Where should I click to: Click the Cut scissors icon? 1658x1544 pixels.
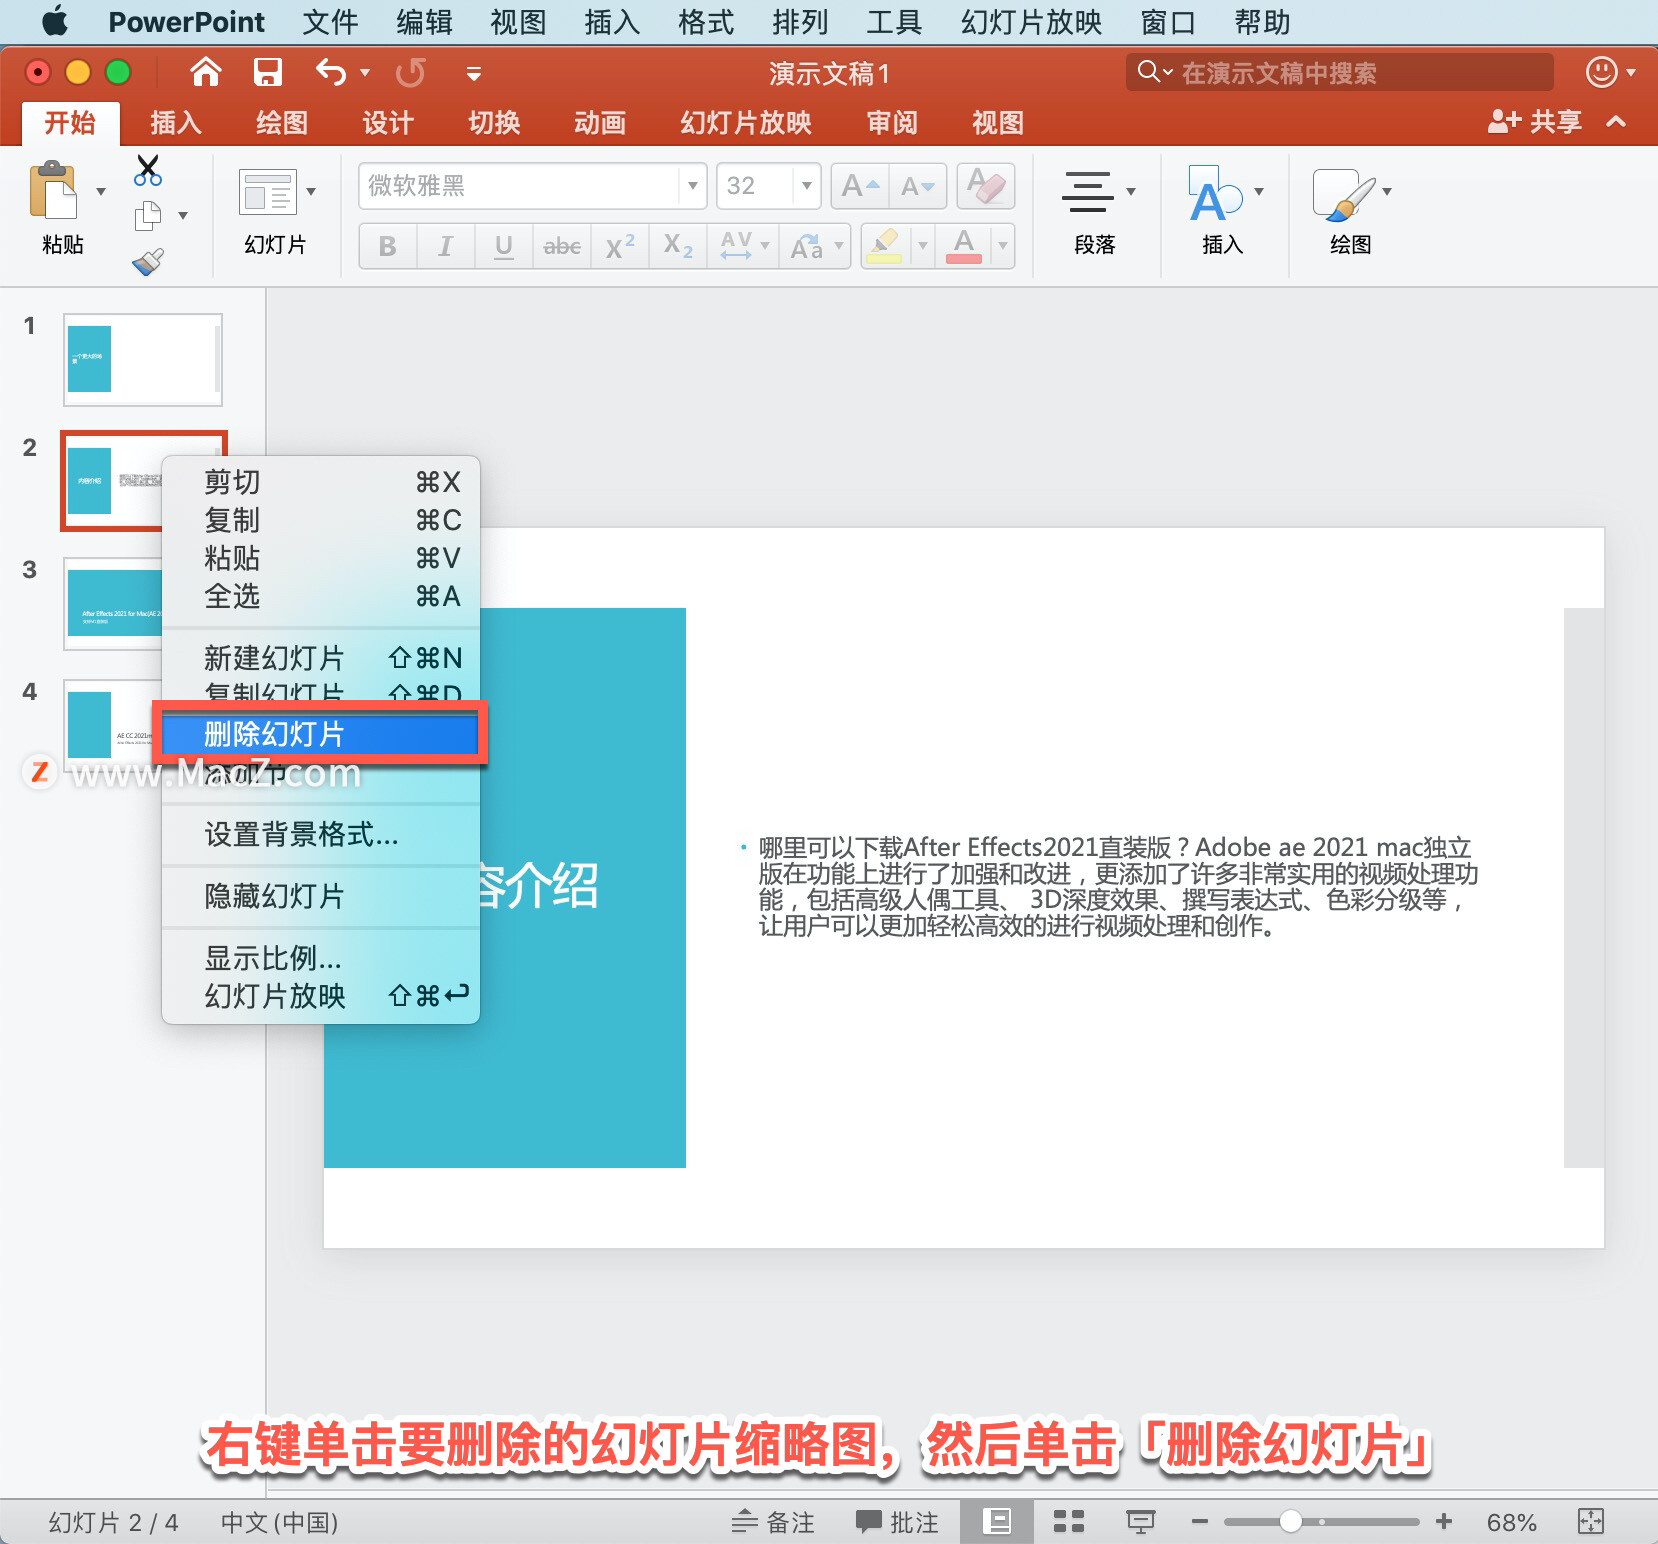(148, 171)
